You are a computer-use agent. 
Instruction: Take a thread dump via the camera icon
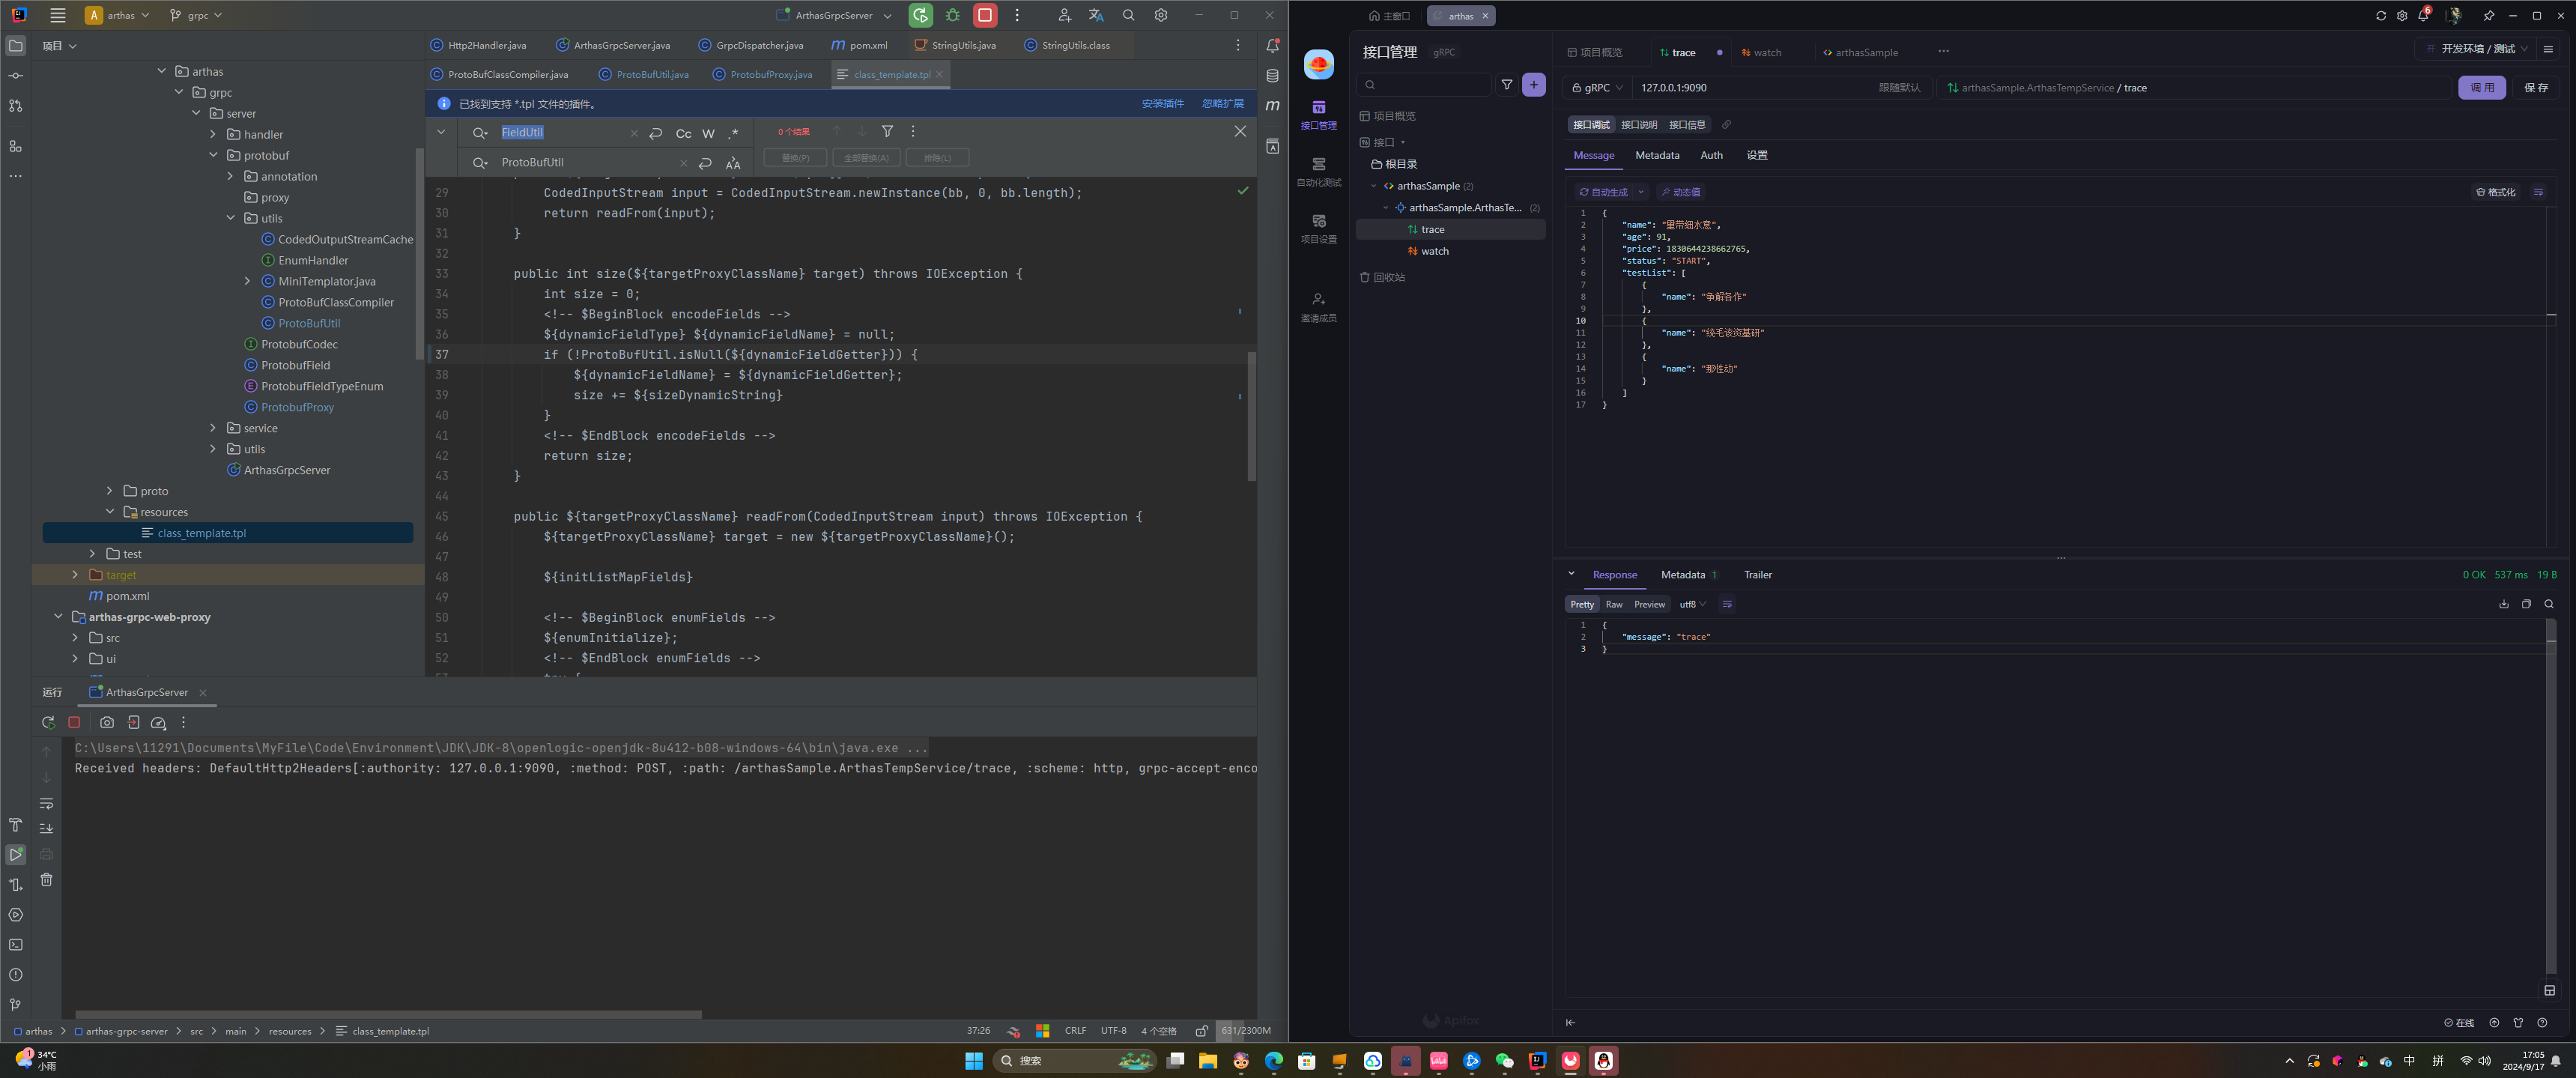107,722
